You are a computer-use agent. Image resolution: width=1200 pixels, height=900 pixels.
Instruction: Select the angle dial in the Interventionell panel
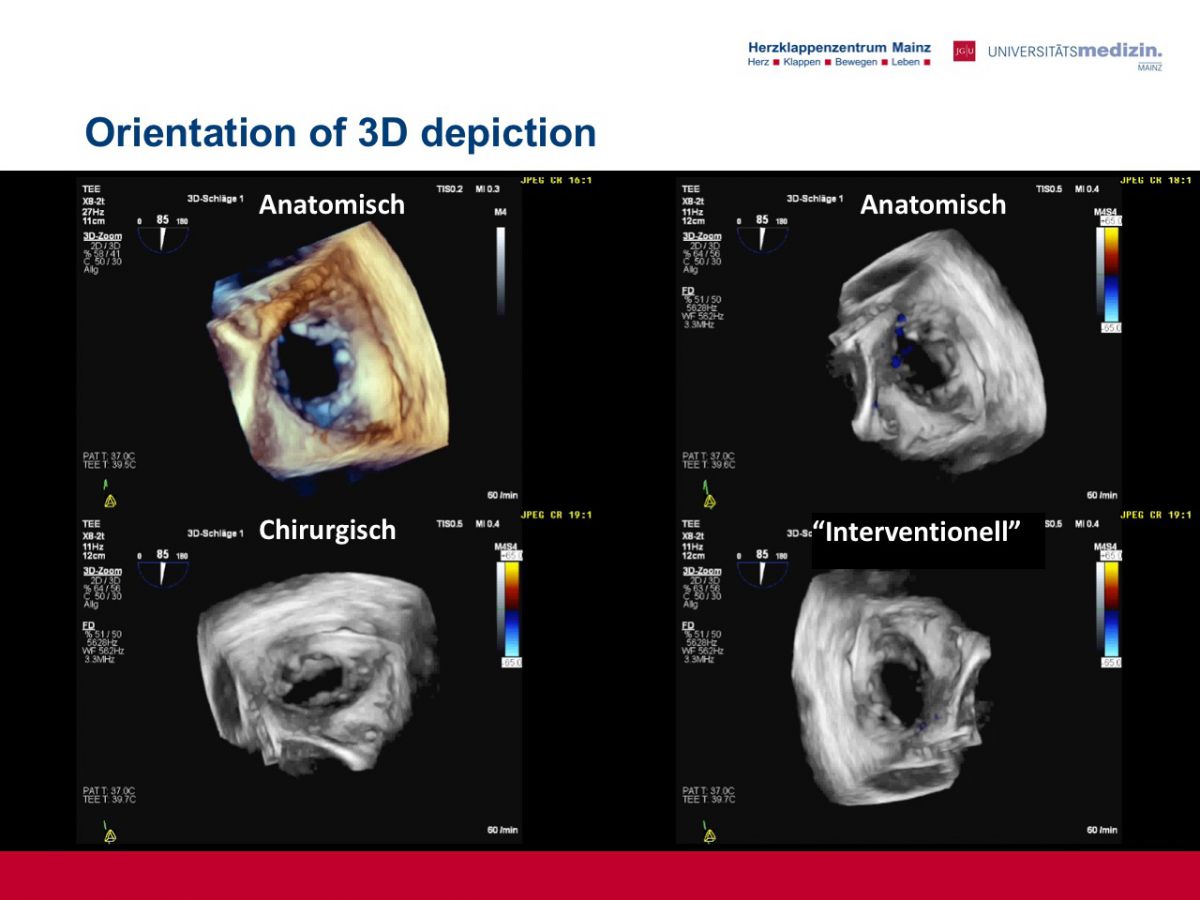[x=762, y=571]
